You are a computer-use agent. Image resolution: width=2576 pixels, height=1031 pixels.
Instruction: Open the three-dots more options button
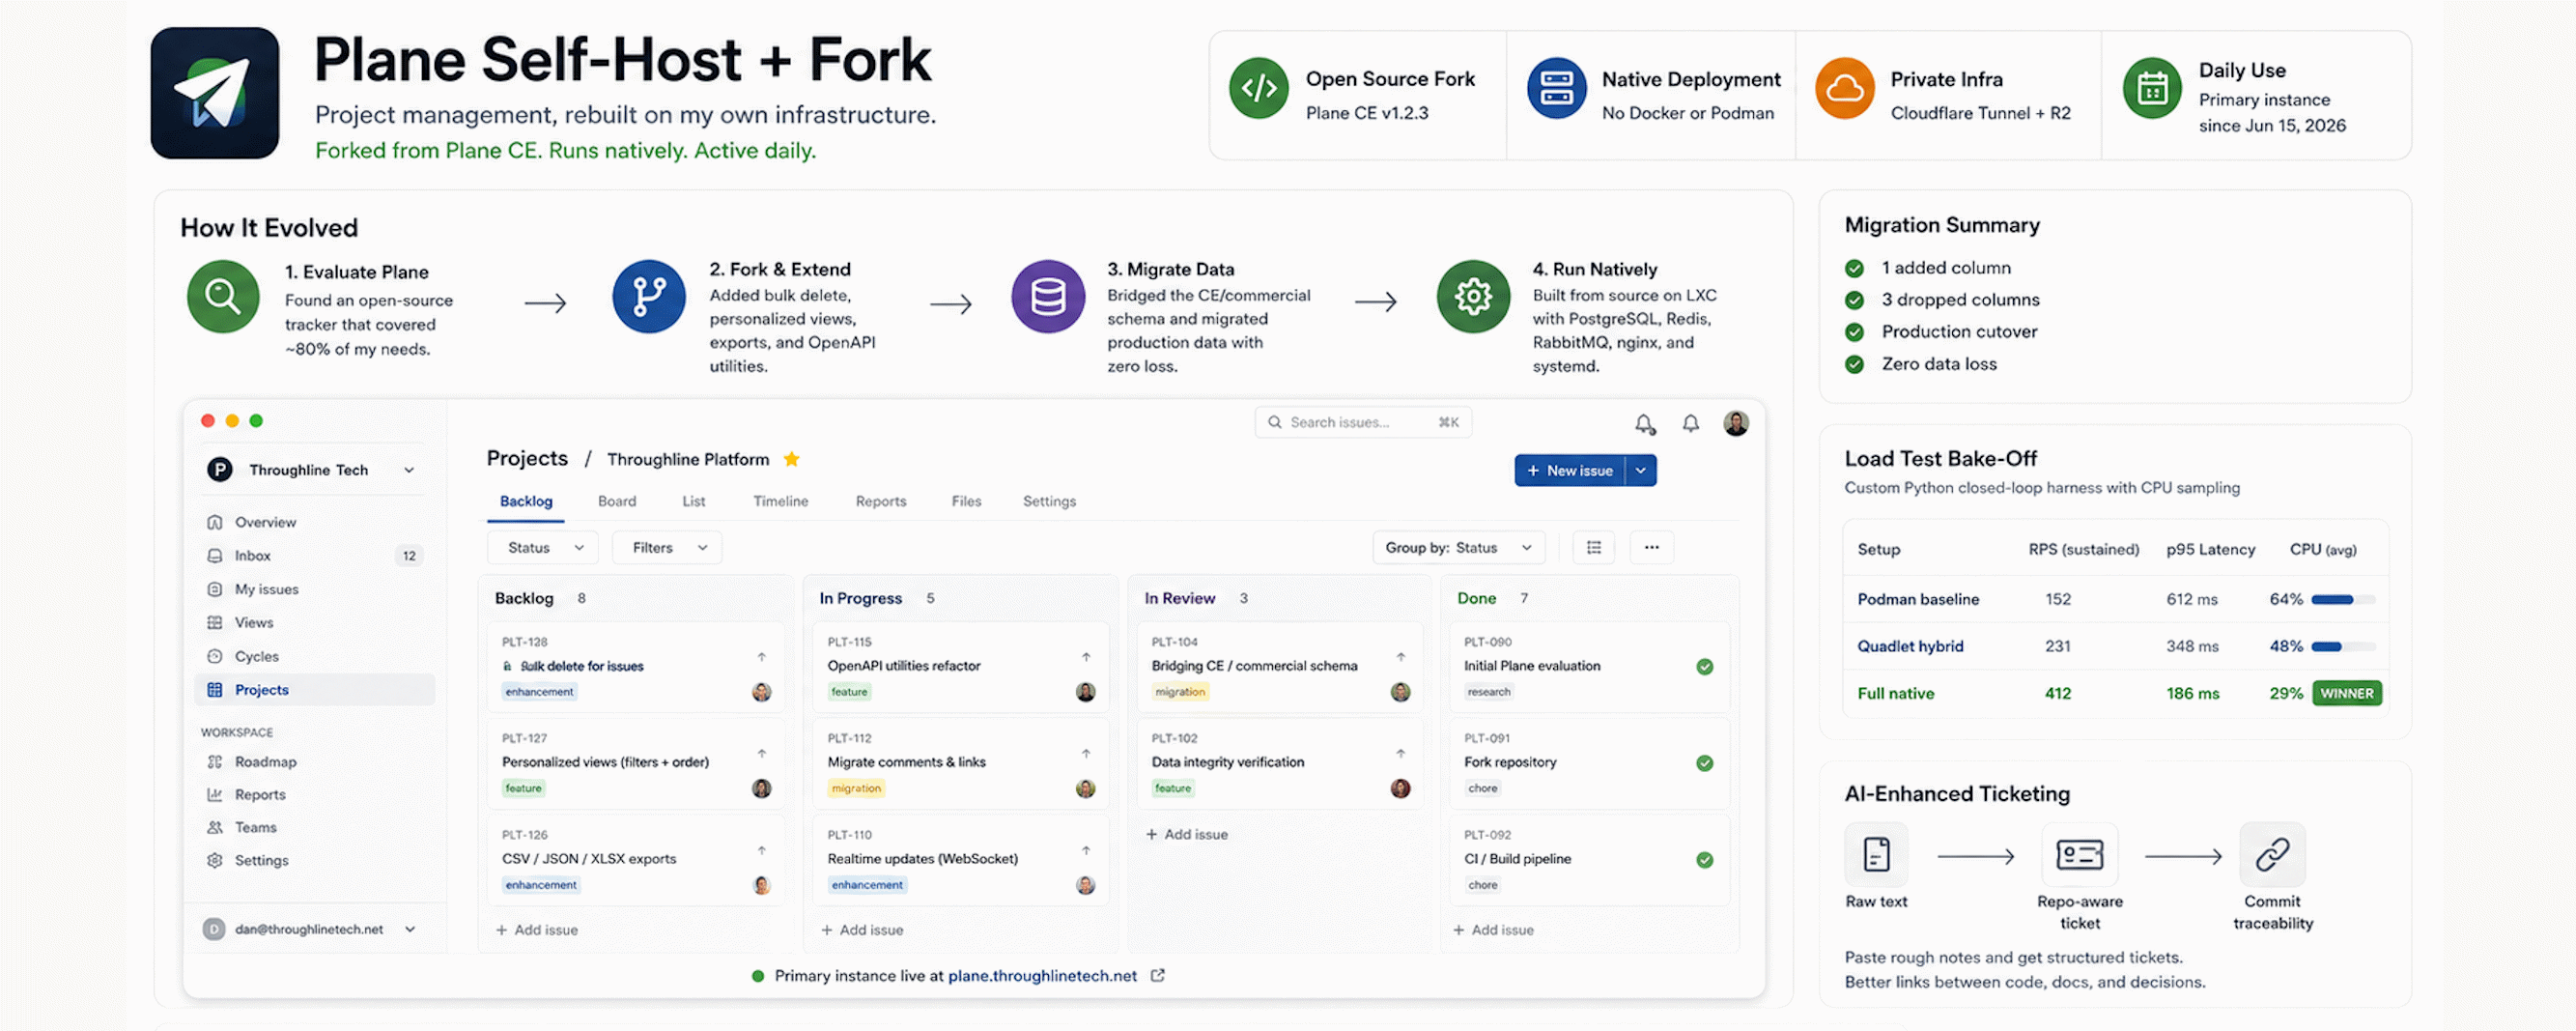coord(1651,548)
